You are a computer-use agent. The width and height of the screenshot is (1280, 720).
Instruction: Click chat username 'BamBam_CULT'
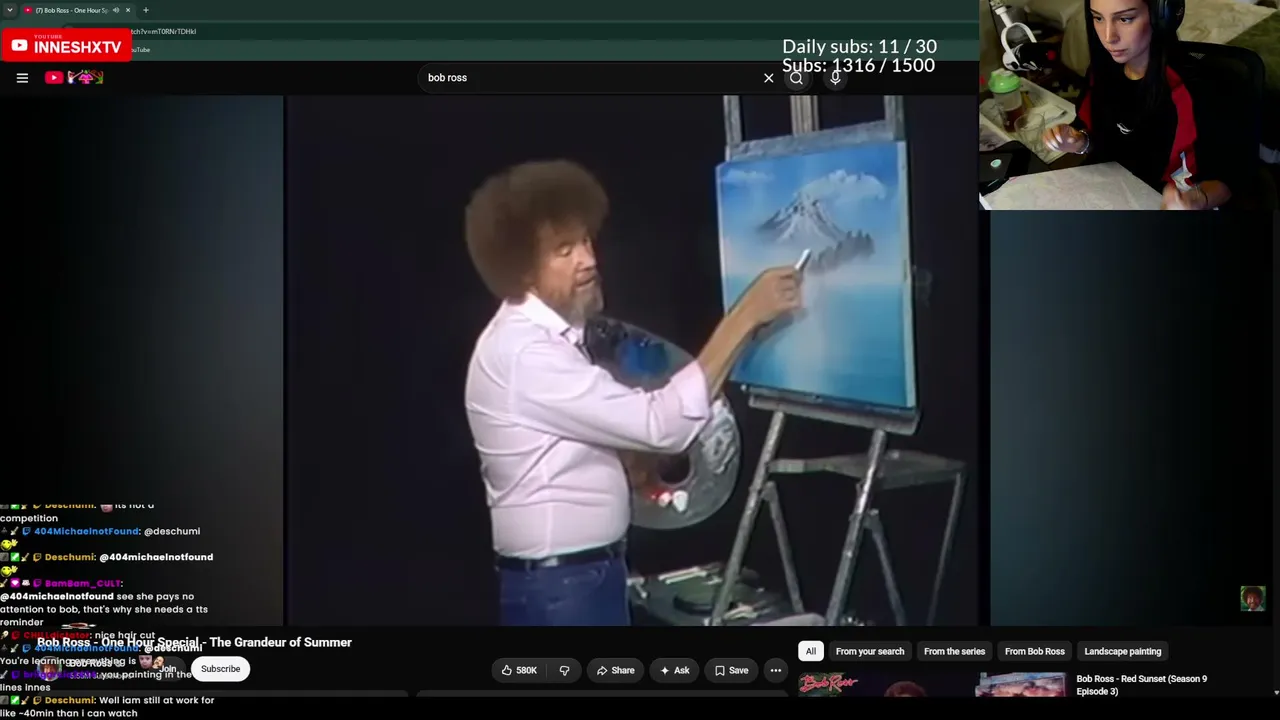(x=83, y=583)
